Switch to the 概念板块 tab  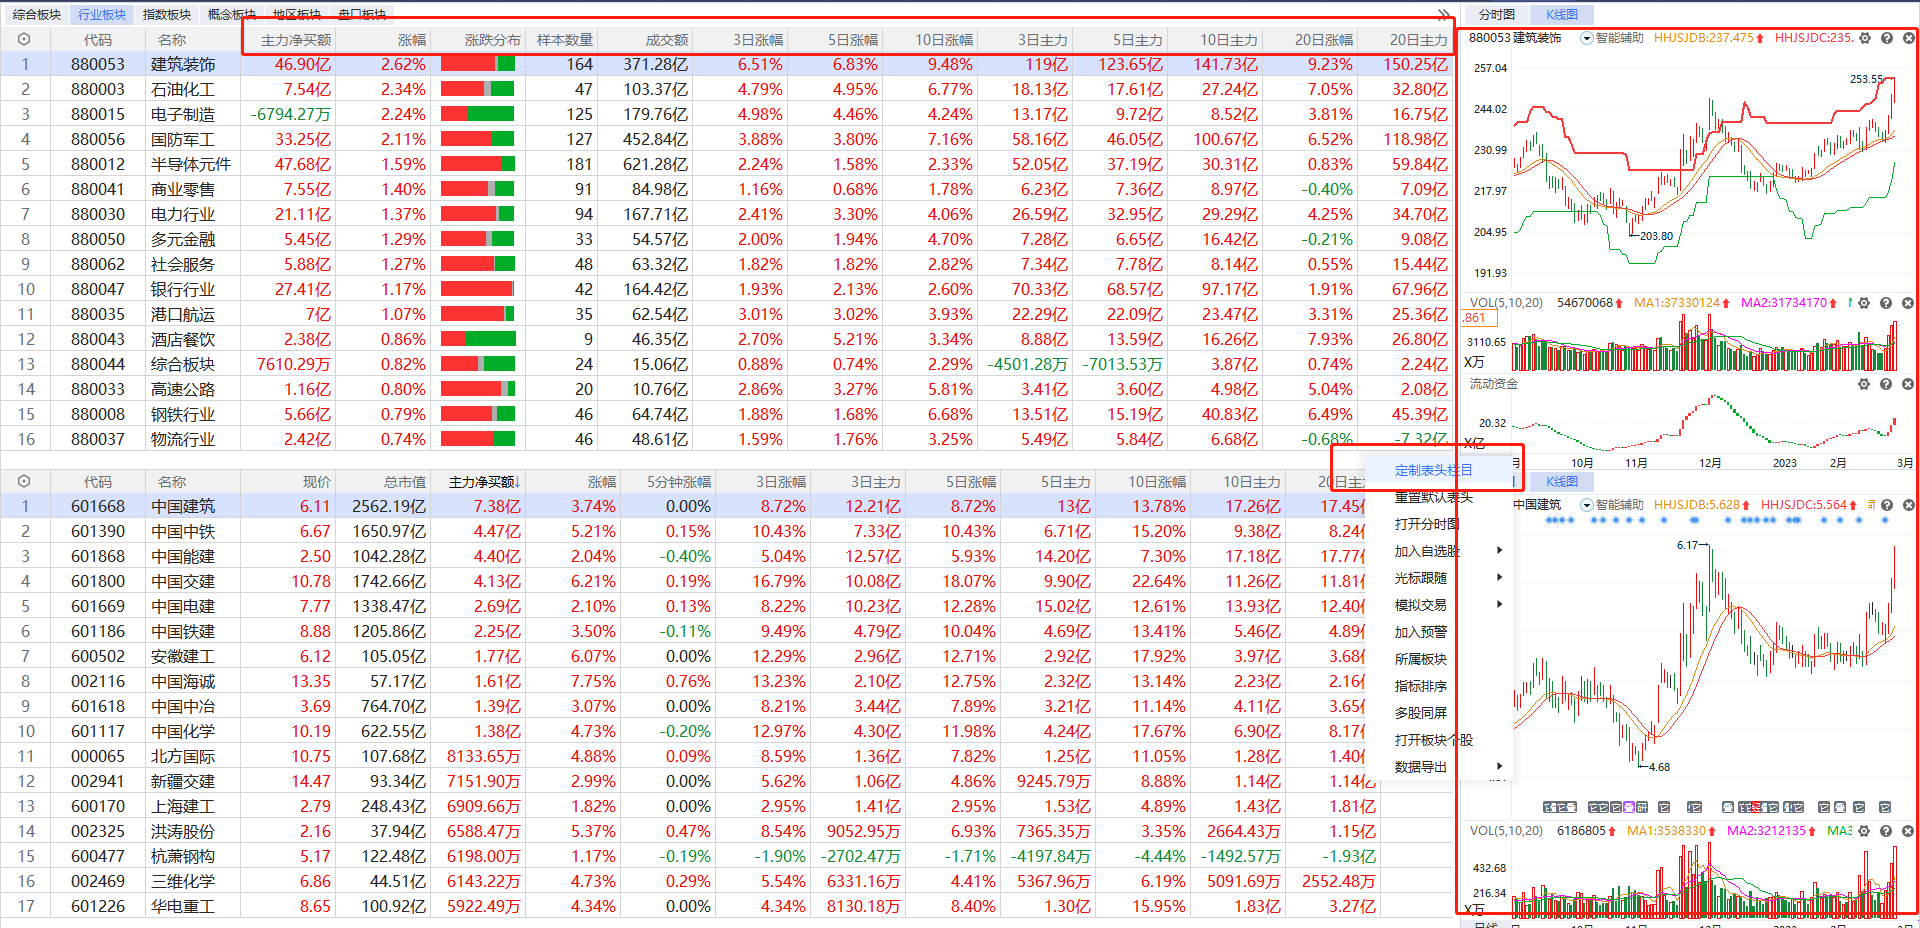click(x=232, y=14)
